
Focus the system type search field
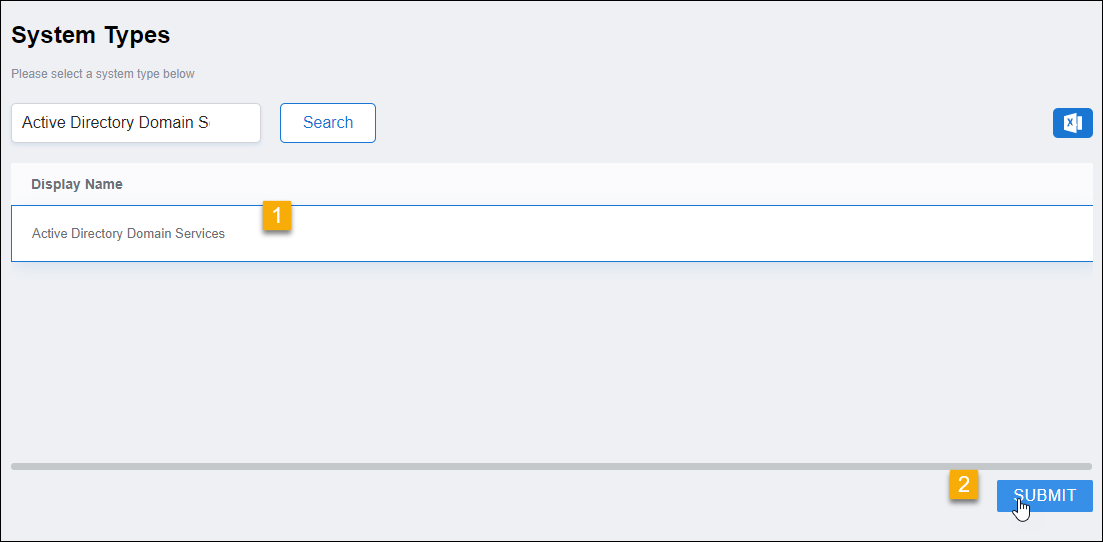(135, 123)
